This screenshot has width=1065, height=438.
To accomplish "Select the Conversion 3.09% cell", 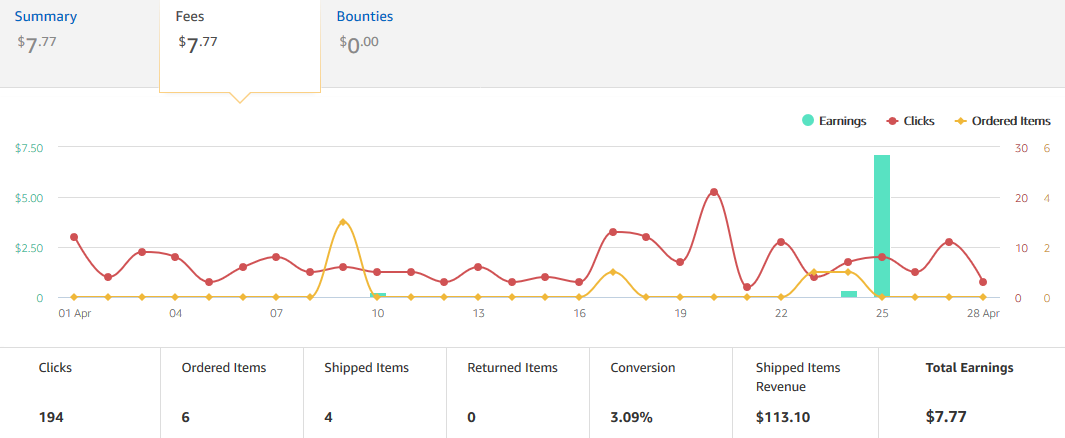I will [661, 393].
